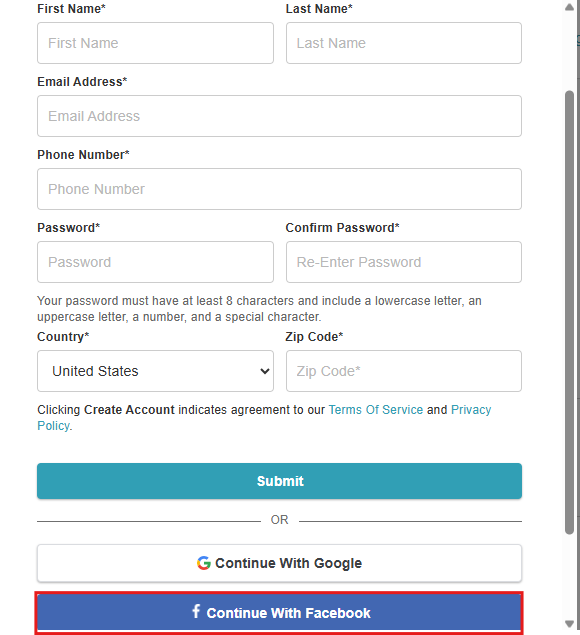The height and width of the screenshot is (635, 580).
Task: Continue With Facebook sign-up
Action: click(x=279, y=613)
